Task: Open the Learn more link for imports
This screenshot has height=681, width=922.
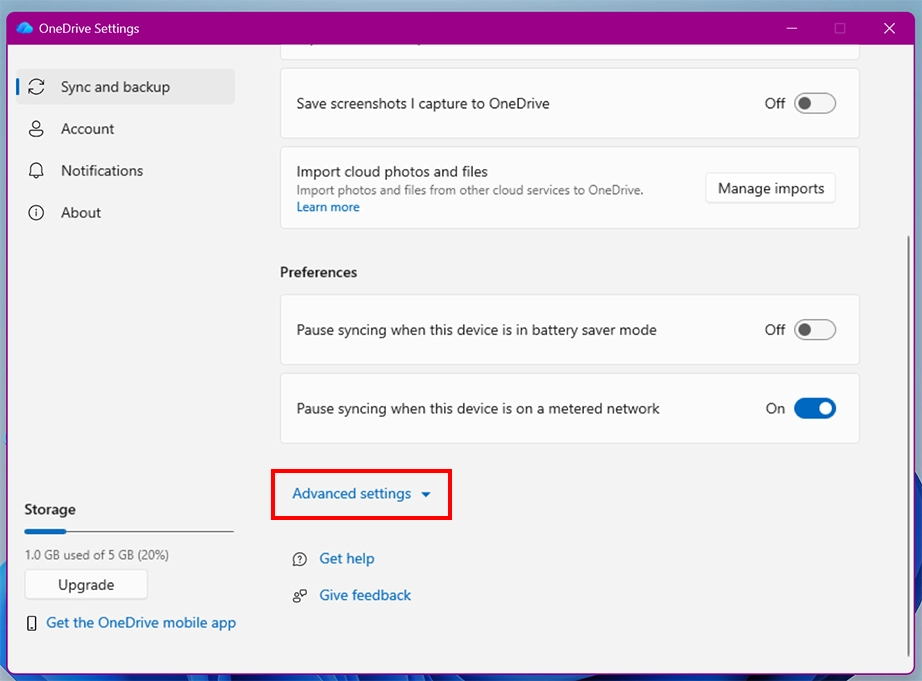Action: coord(328,207)
